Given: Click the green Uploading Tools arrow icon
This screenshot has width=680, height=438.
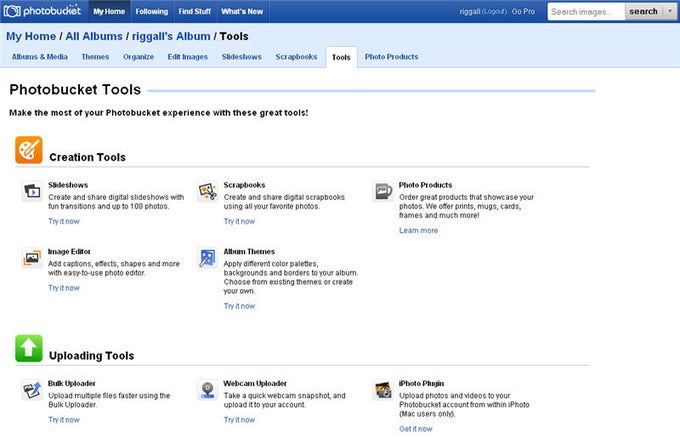Looking at the screenshot, I should (x=29, y=348).
